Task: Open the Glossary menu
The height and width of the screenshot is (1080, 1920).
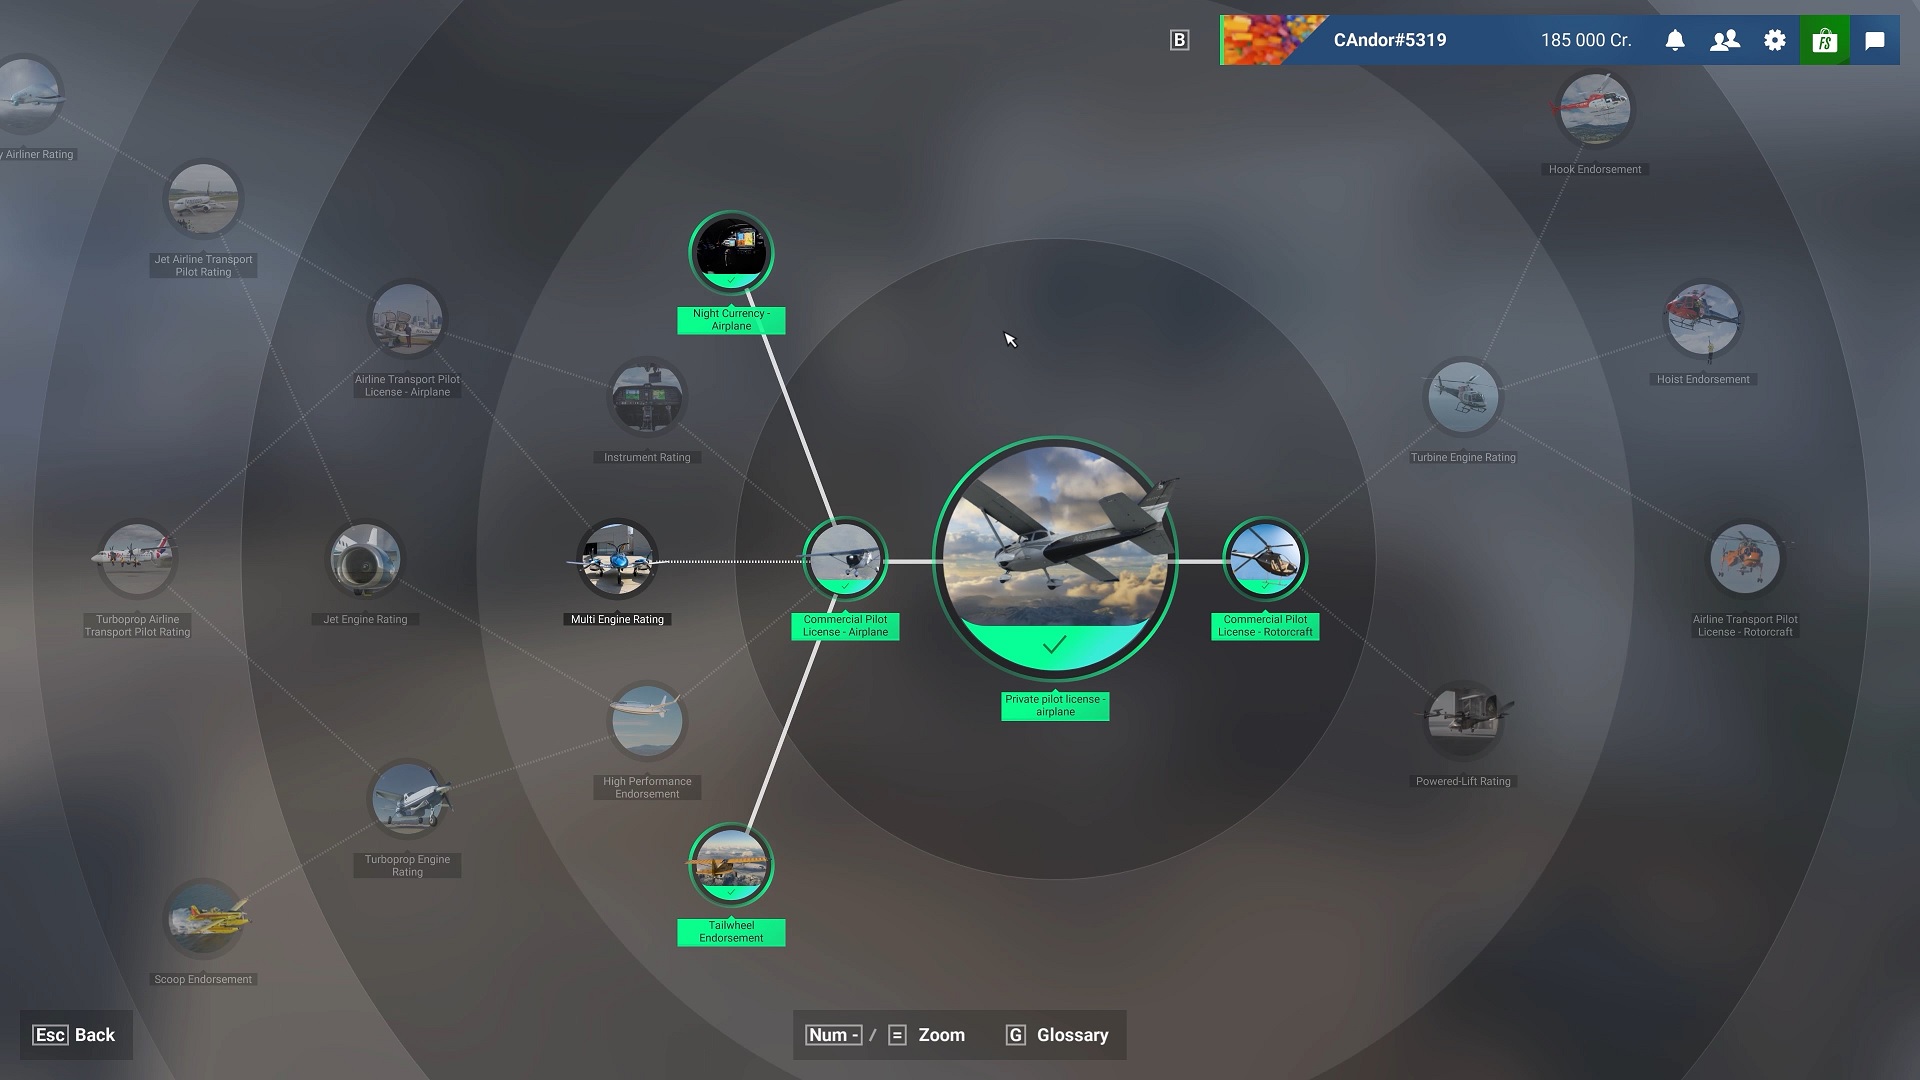Action: tap(1071, 1035)
